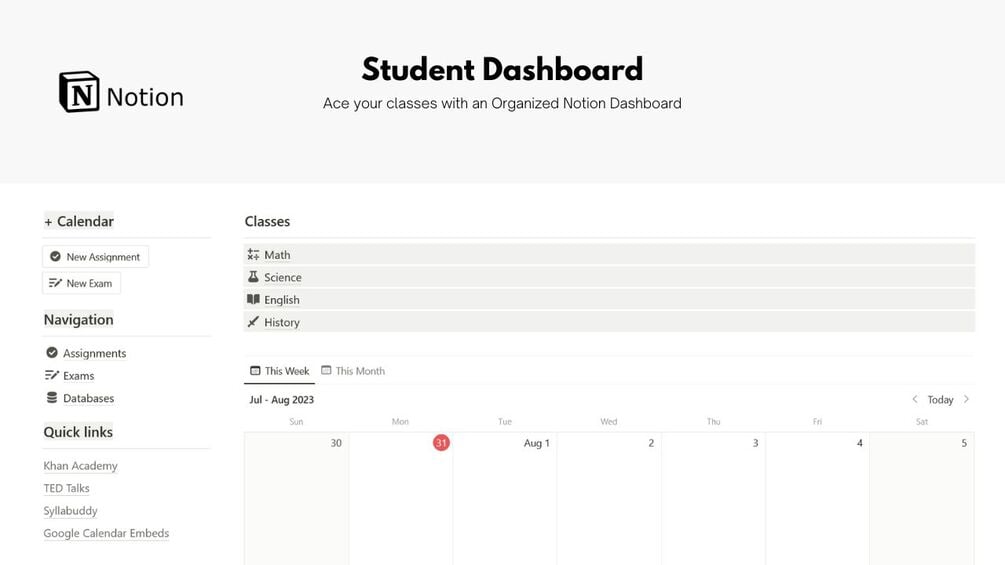
Task: Open the TED Talks quick link
Action: pos(66,489)
